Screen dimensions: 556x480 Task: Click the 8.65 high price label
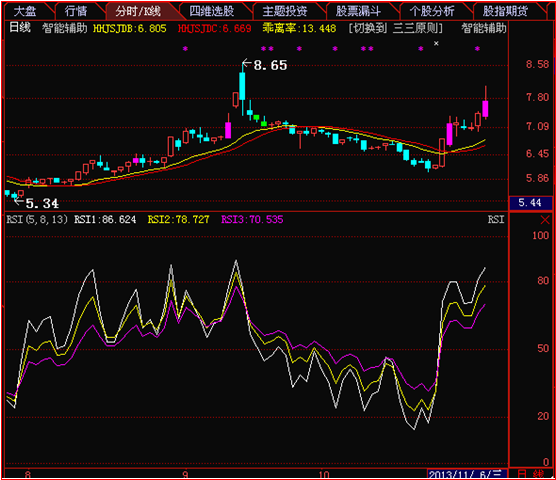pos(270,65)
